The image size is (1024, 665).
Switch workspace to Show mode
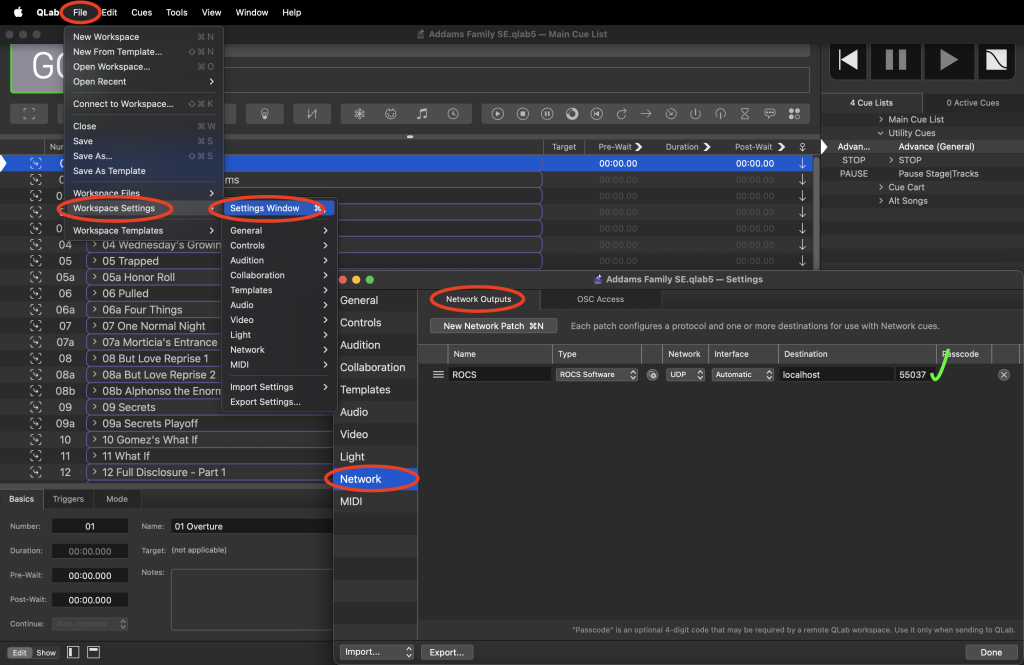[x=46, y=653]
